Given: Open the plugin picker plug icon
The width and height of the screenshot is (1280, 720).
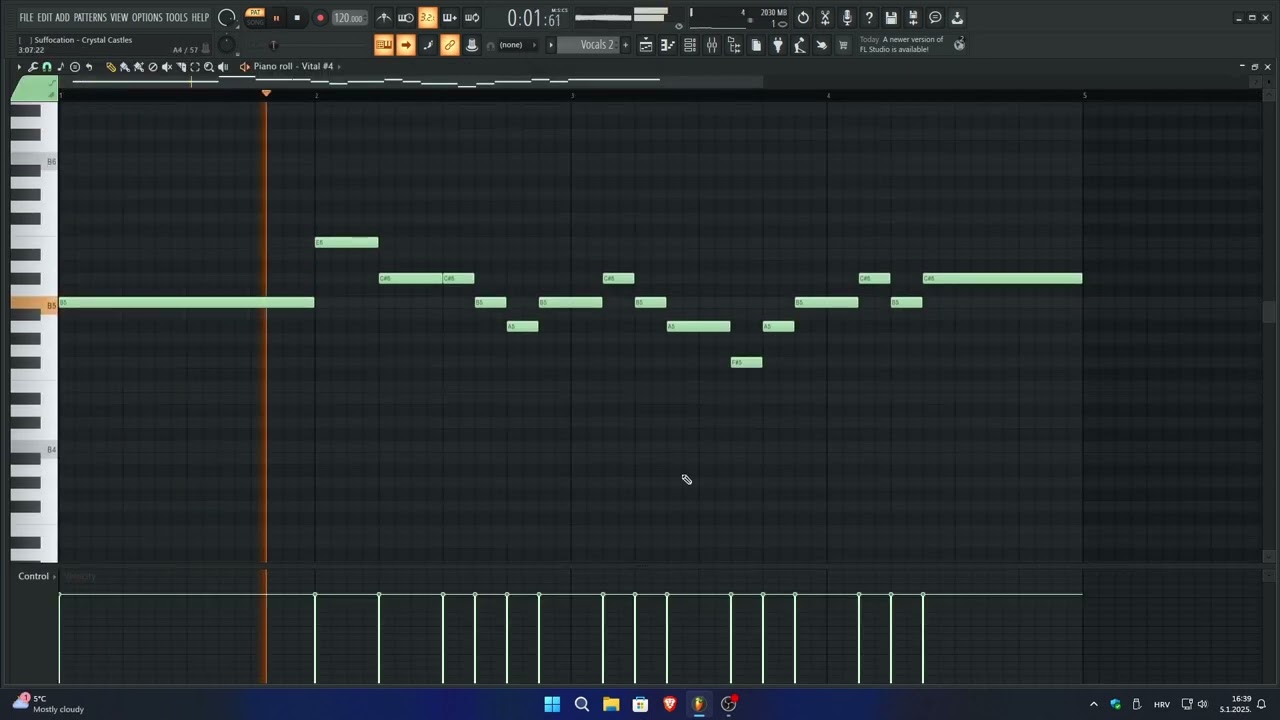Looking at the screenshot, I should [778, 45].
